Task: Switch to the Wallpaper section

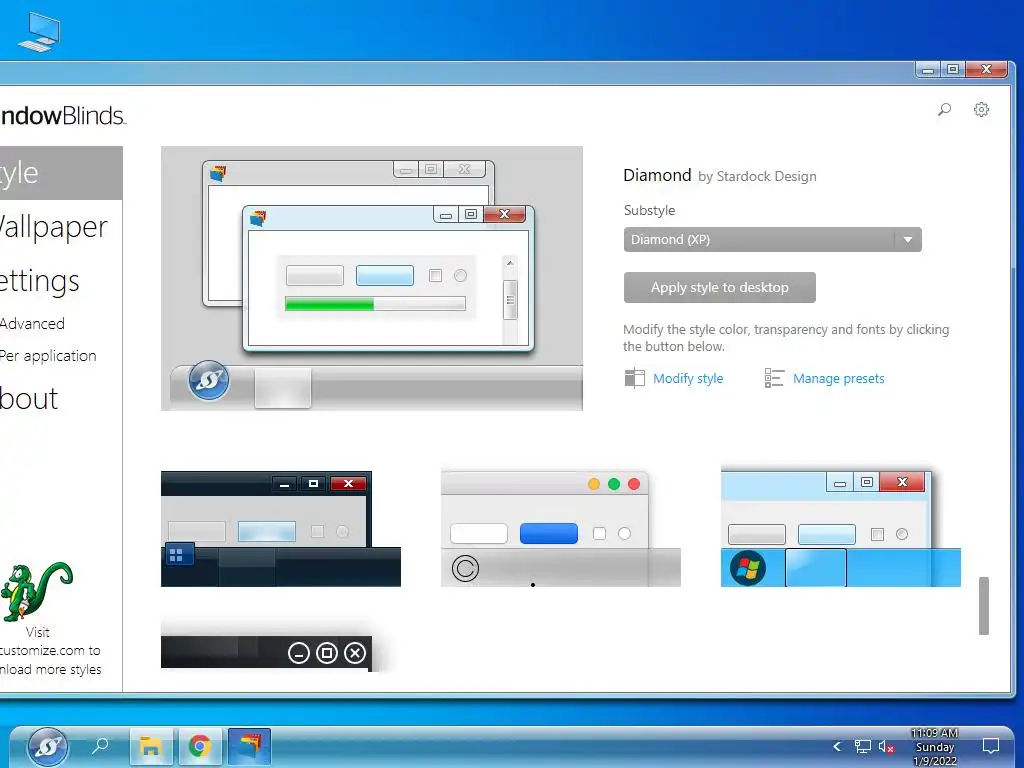Action: pos(54,227)
